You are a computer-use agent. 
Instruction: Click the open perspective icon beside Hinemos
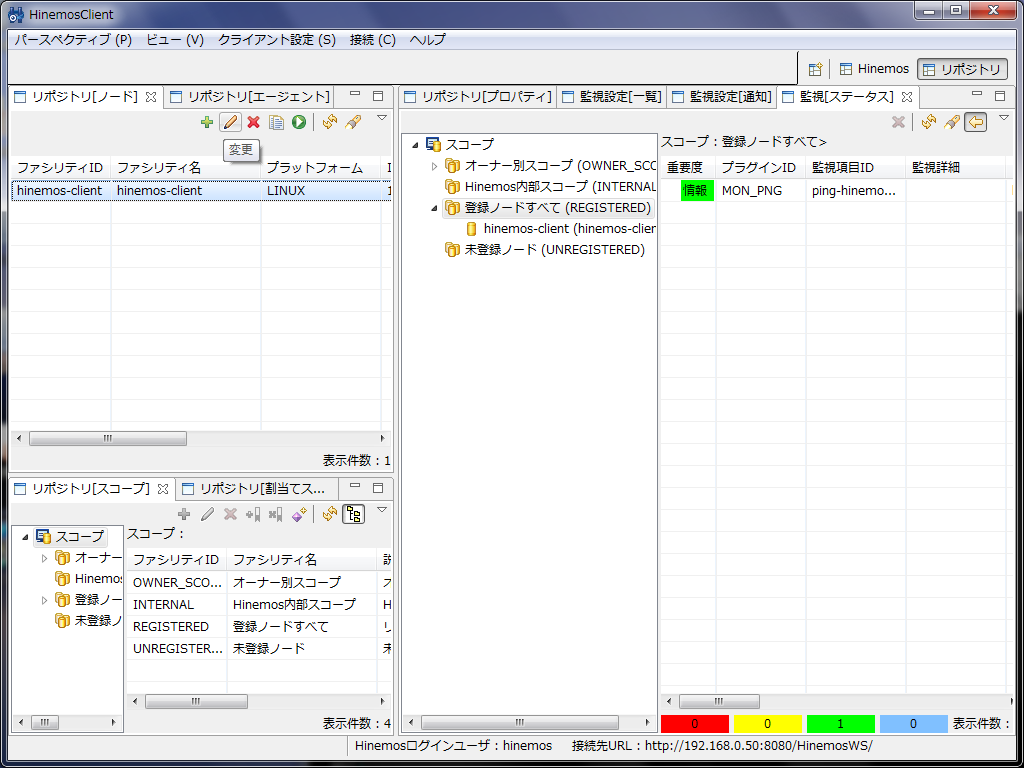click(x=814, y=69)
